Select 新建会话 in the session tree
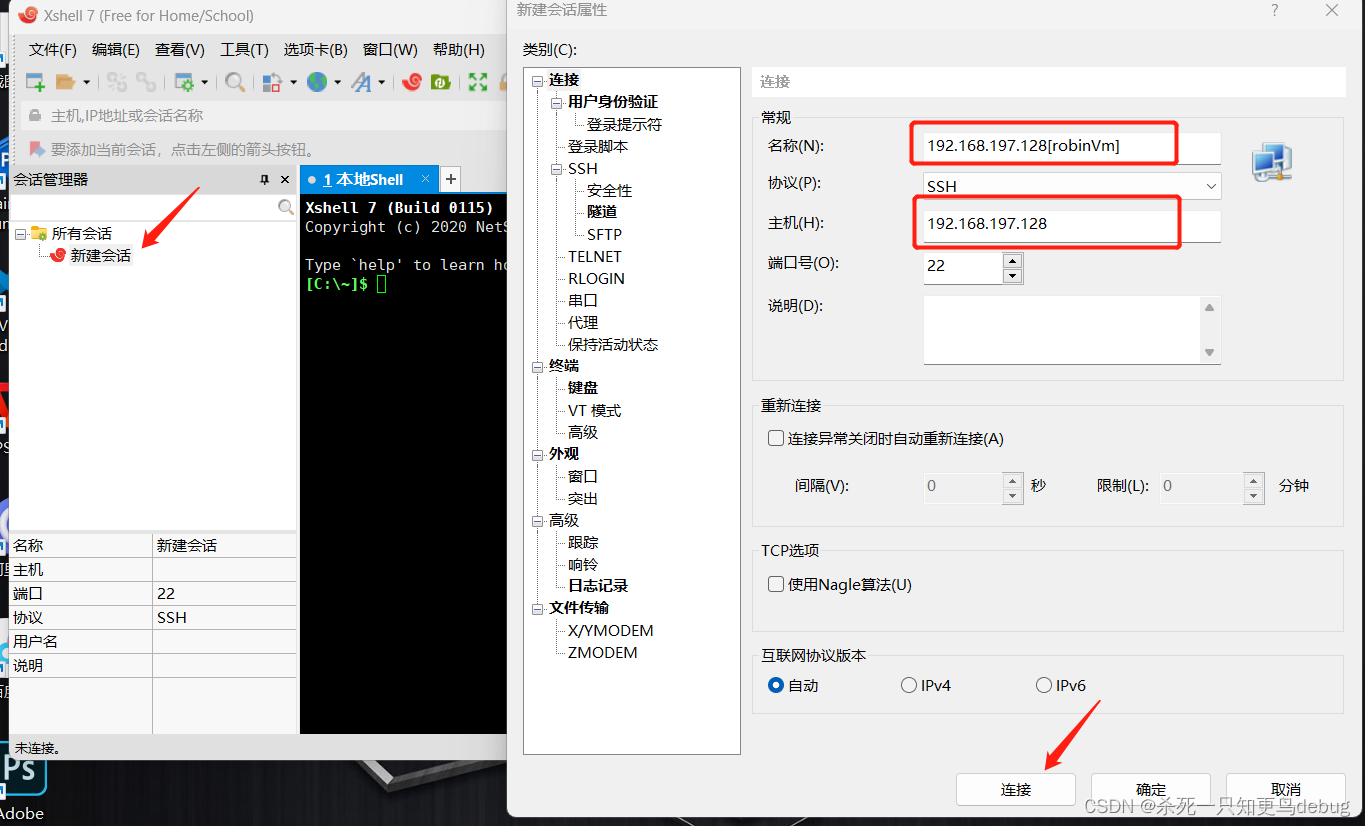Screen dimensions: 1365x826 100,255
